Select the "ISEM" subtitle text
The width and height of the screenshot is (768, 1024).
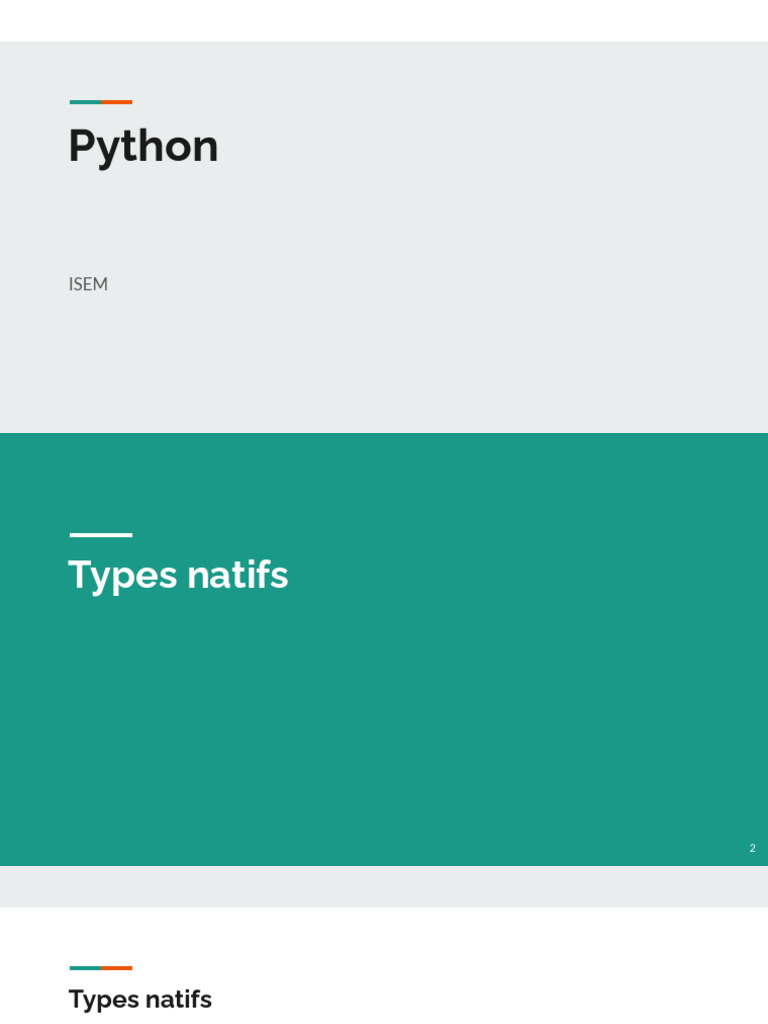(88, 284)
